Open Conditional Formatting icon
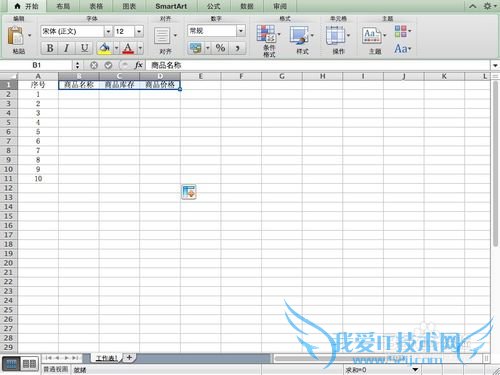Image resolution: width=500 pixels, height=375 pixels. (266, 34)
